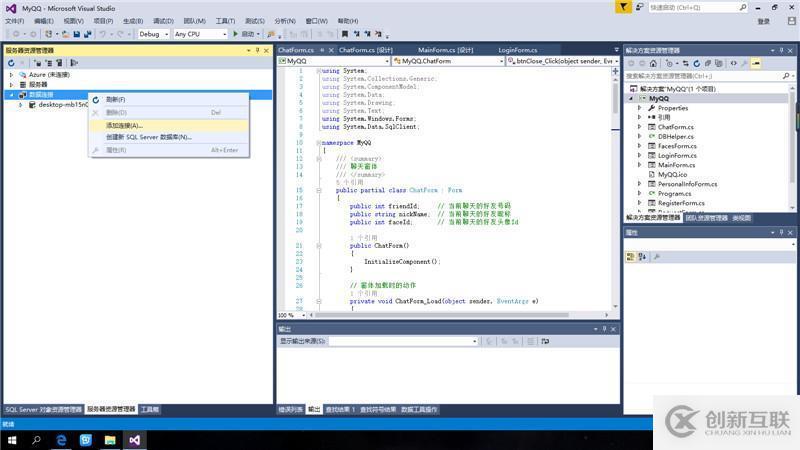Expand the Azure node in Server Explorer
Screen dimensions: 800x450
[x=12, y=74]
